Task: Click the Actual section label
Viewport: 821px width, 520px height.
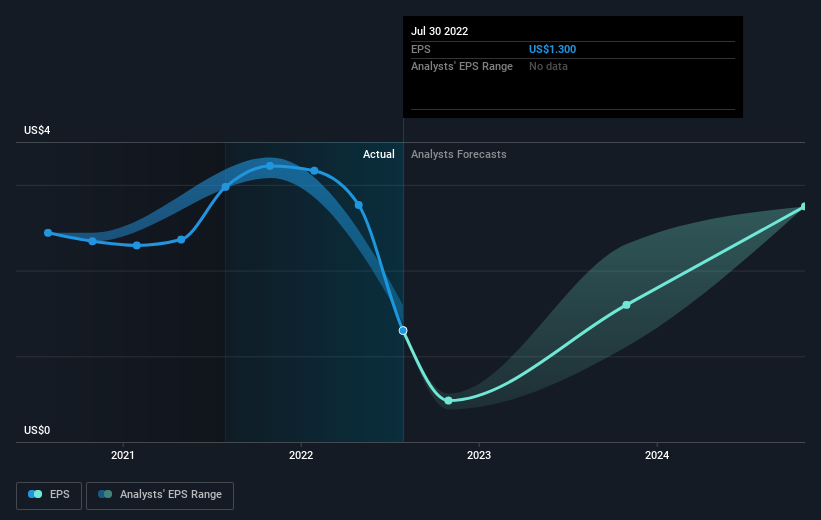Action: click(x=379, y=154)
